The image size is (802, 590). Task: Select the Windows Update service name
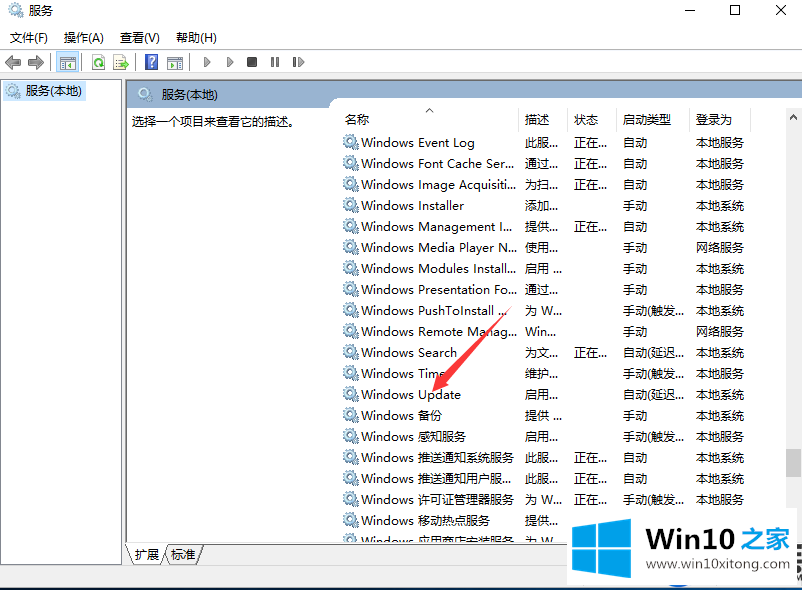click(411, 395)
